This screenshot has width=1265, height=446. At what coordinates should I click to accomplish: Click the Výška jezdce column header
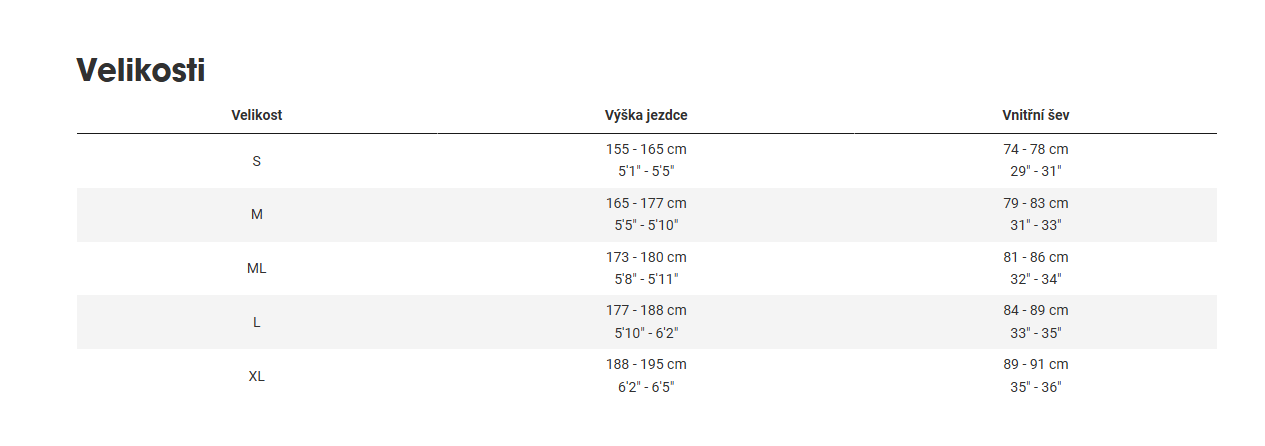pyautogui.click(x=646, y=115)
